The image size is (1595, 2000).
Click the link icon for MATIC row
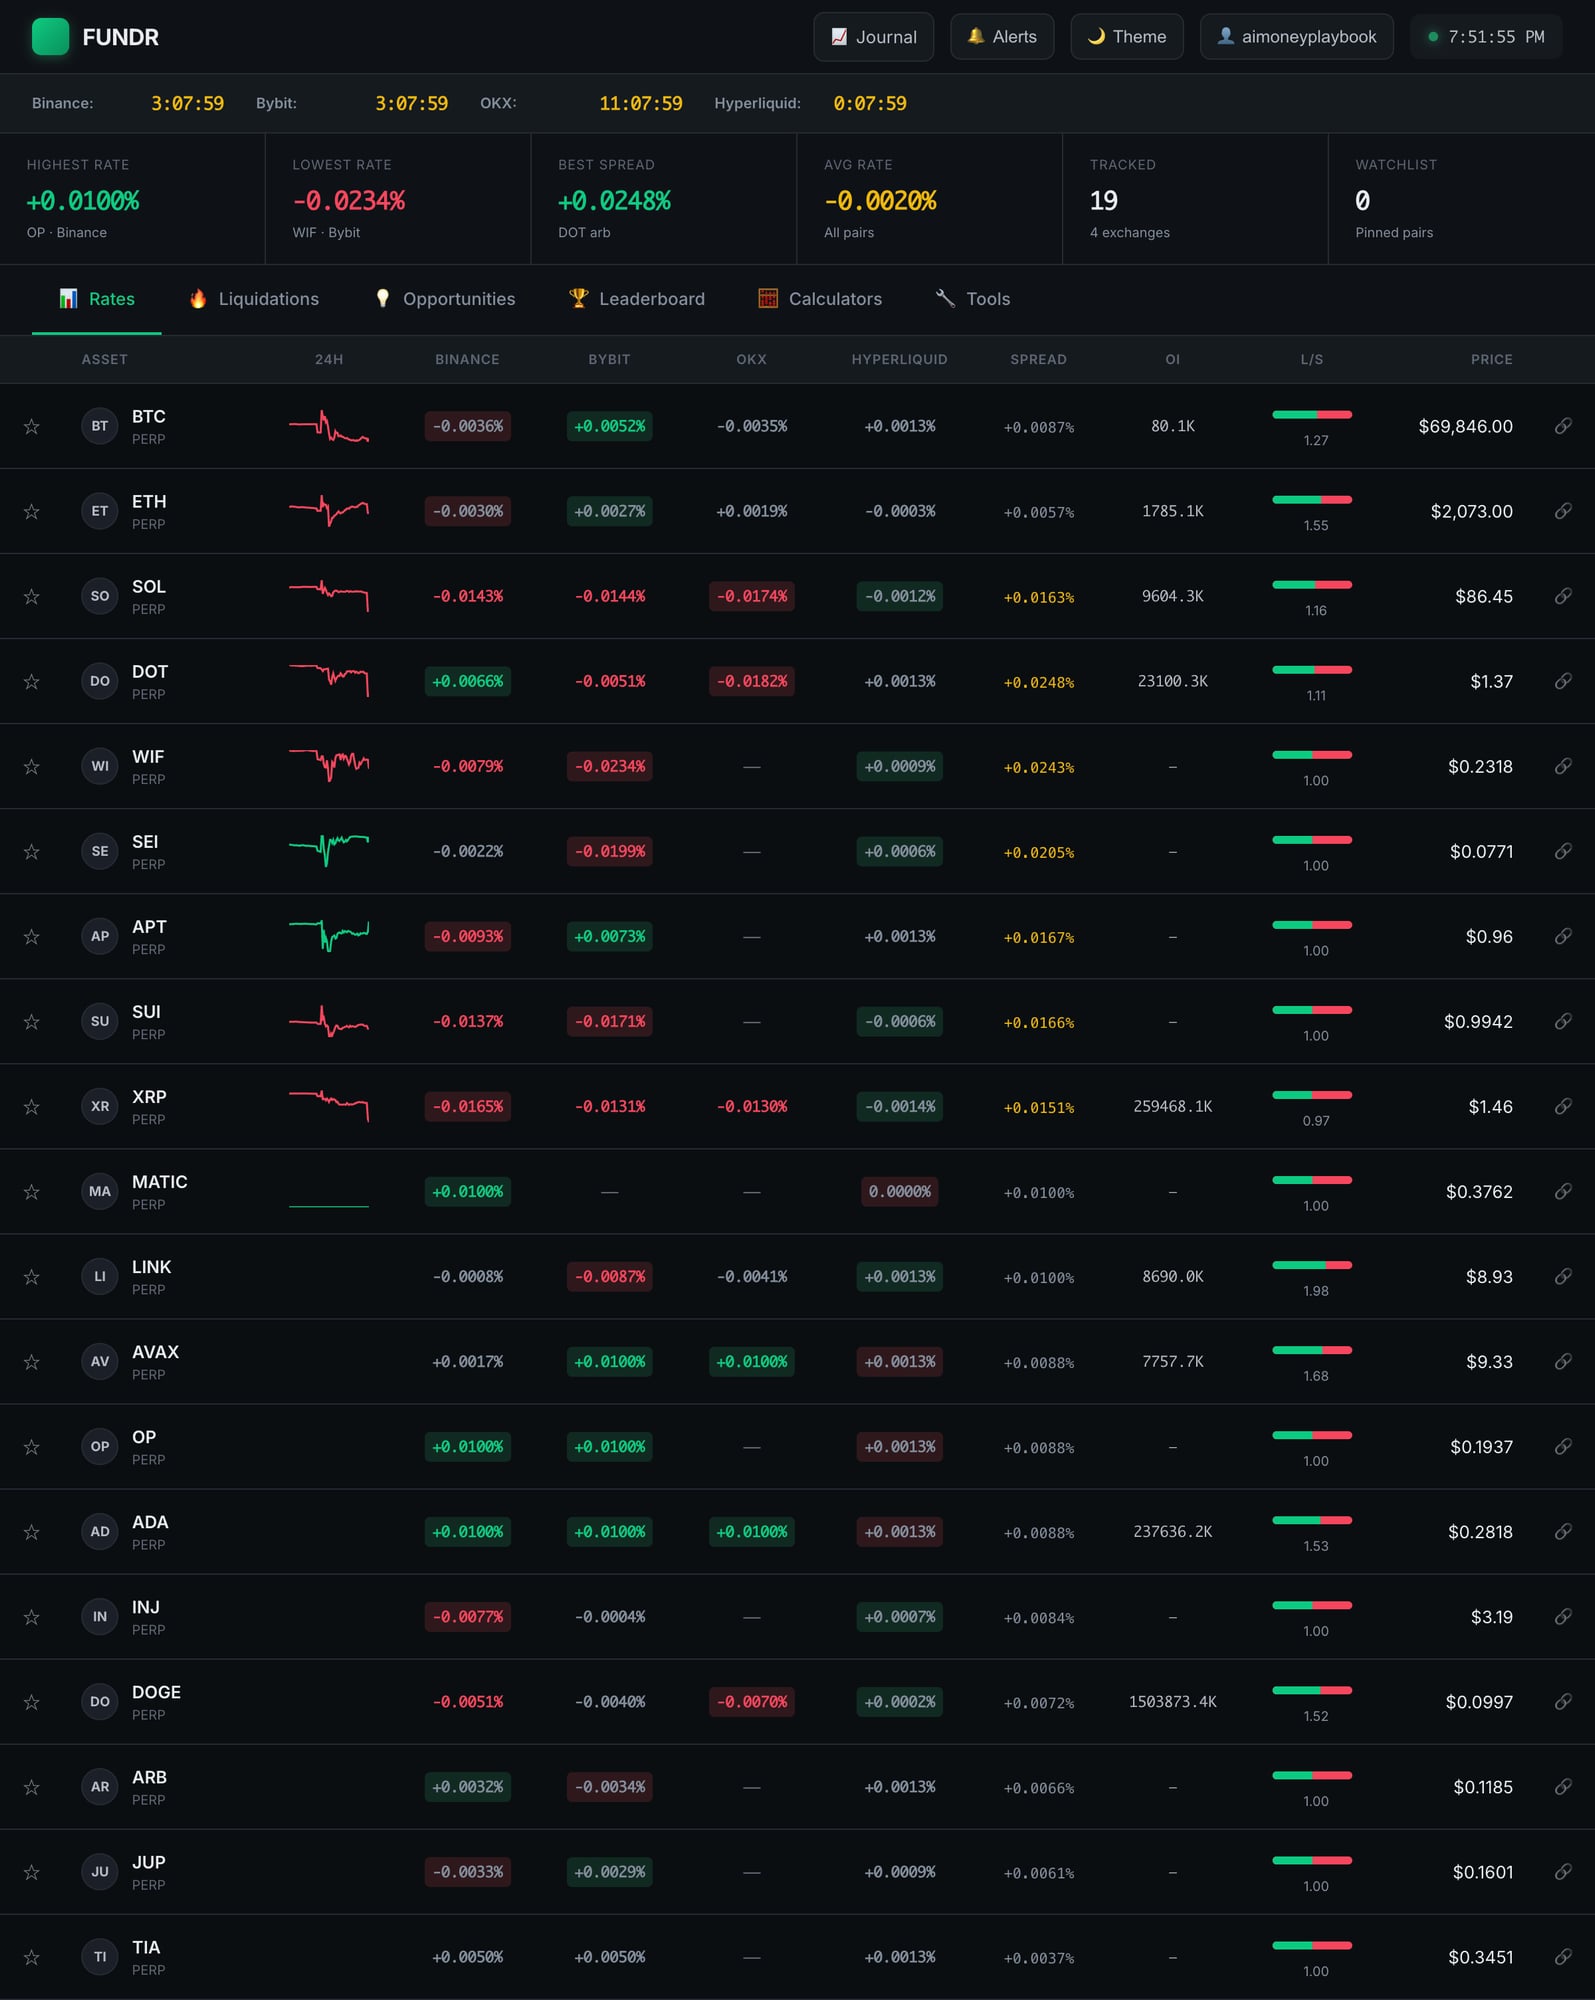pyautogui.click(x=1563, y=1191)
